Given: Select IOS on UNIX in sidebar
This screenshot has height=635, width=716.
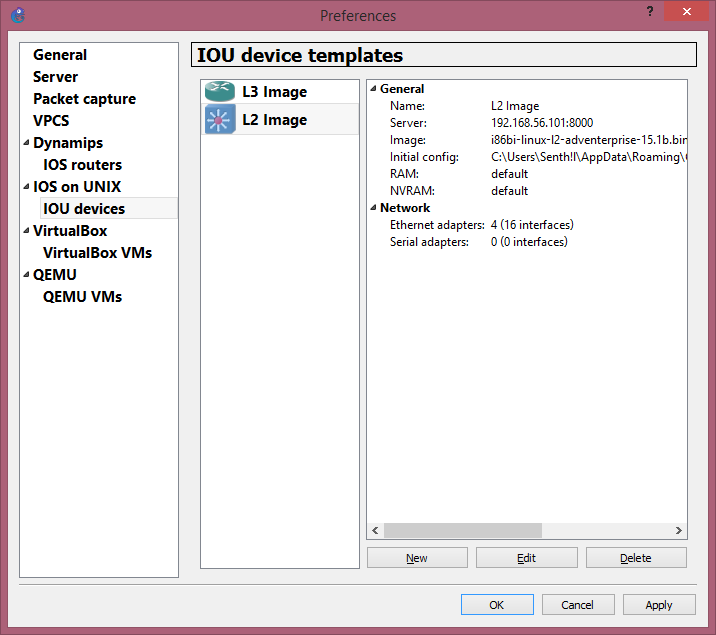Looking at the screenshot, I should (x=77, y=186).
